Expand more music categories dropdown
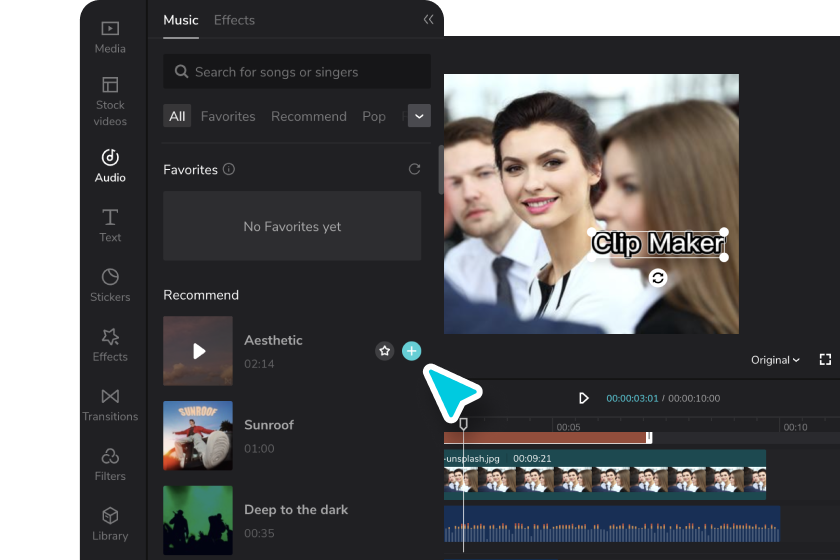This screenshot has height=560, width=840. [x=419, y=116]
